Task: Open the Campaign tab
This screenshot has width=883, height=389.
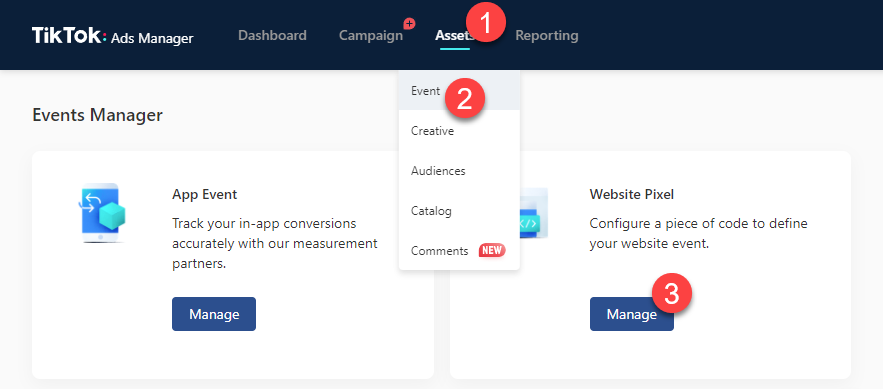Action: pos(371,35)
